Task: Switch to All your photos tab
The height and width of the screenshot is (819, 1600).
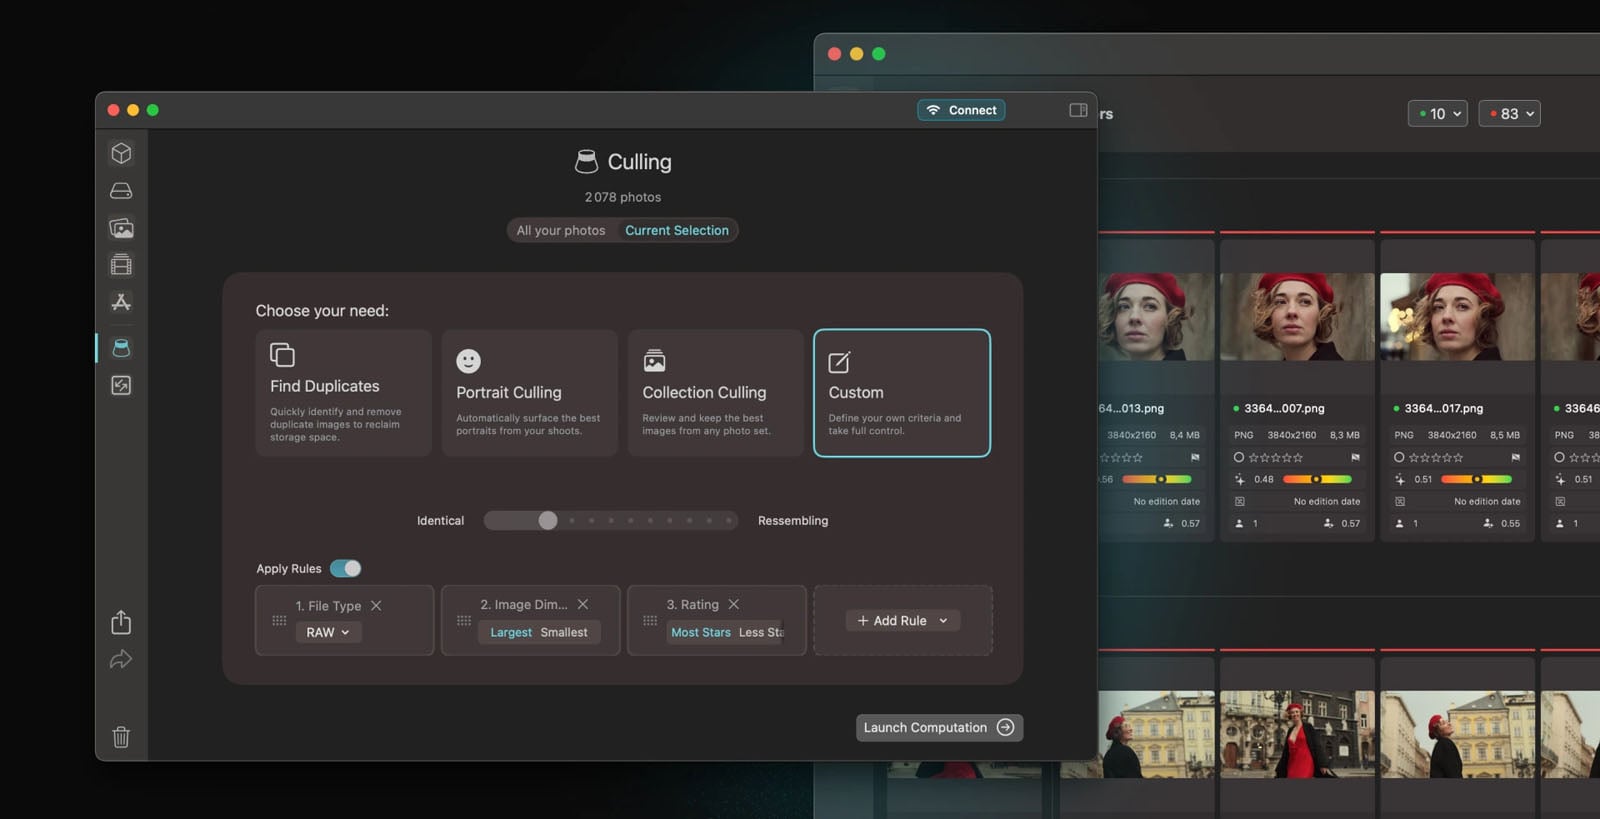Action: [561, 230]
